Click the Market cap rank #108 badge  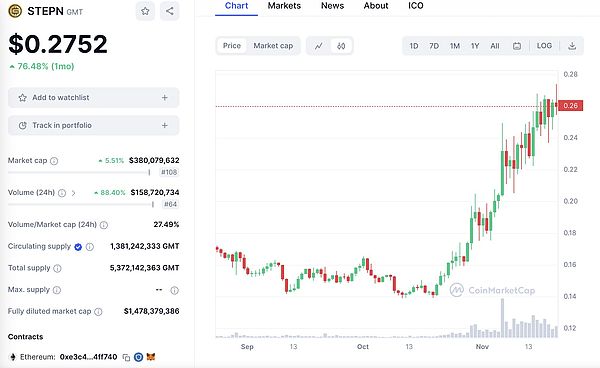[169, 172]
